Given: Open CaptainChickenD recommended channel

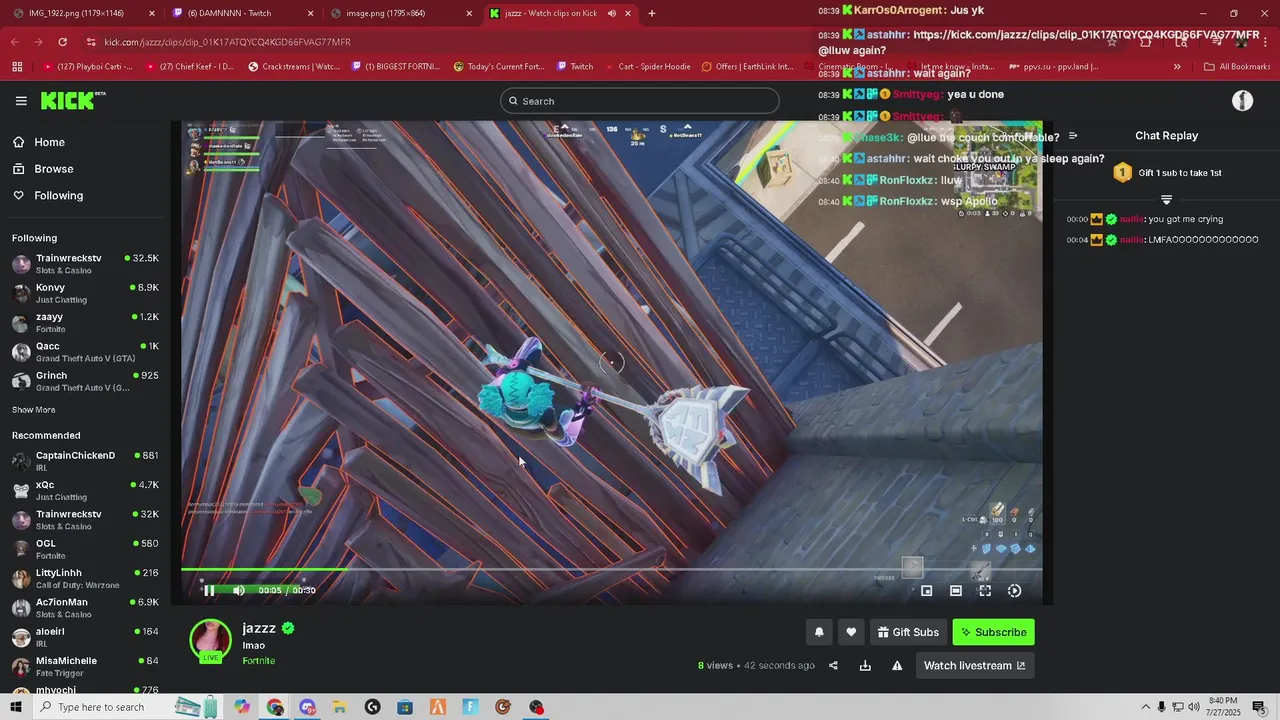Looking at the screenshot, I should click(x=85, y=461).
